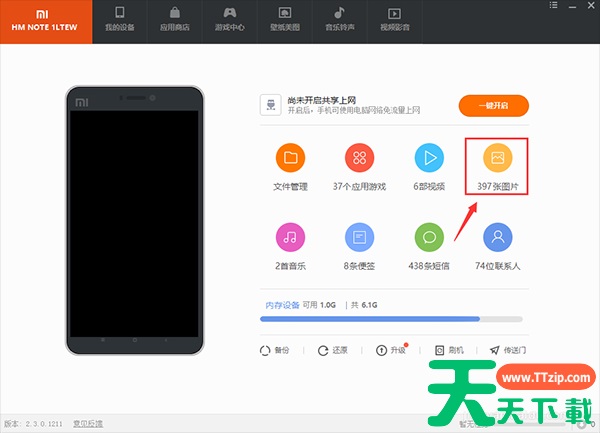Open the 6部视频 videos icon
The width and height of the screenshot is (600, 433).
coord(429,158)
